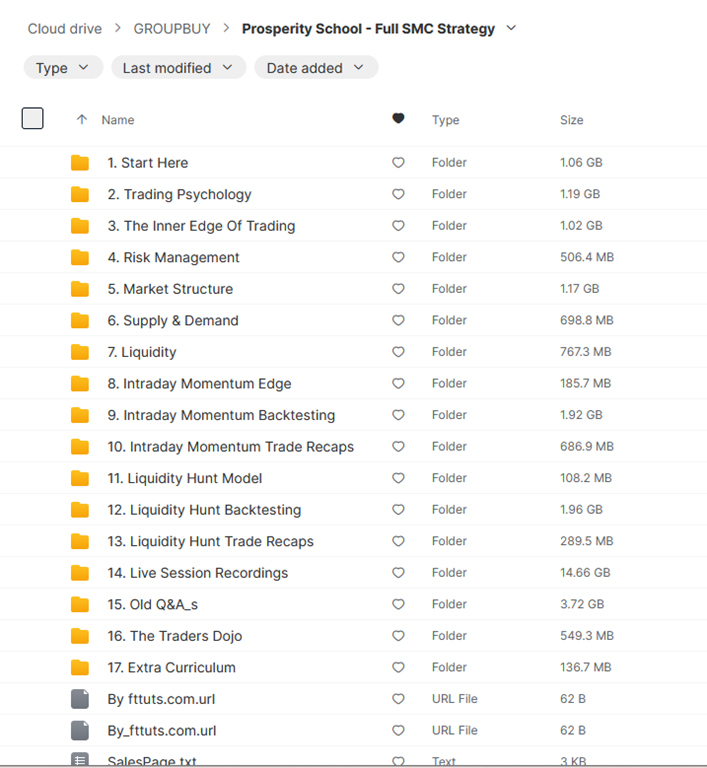Click the folder icon for Extra Curriculum

tap(80, 667)
